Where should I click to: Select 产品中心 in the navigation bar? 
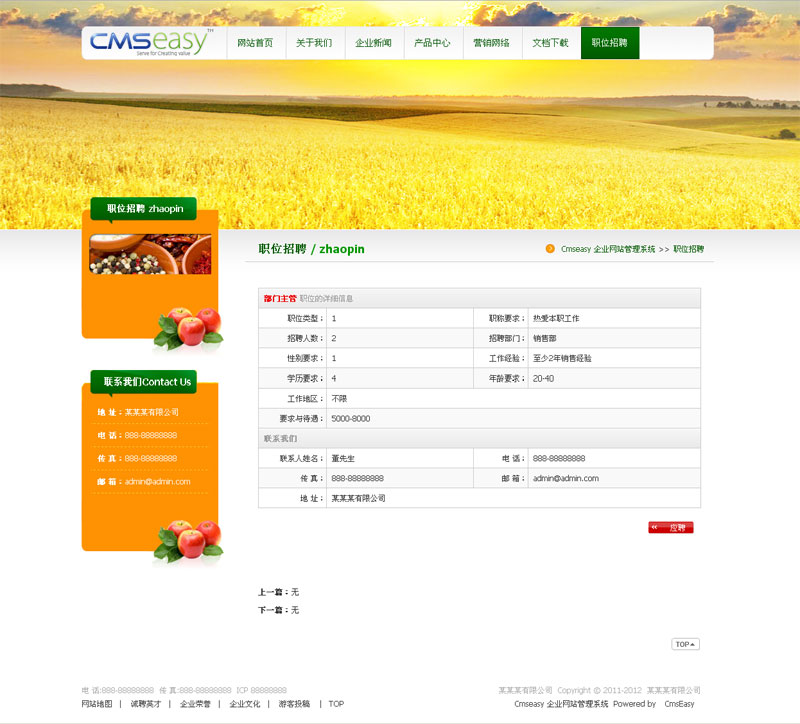(x=432, y=43)
